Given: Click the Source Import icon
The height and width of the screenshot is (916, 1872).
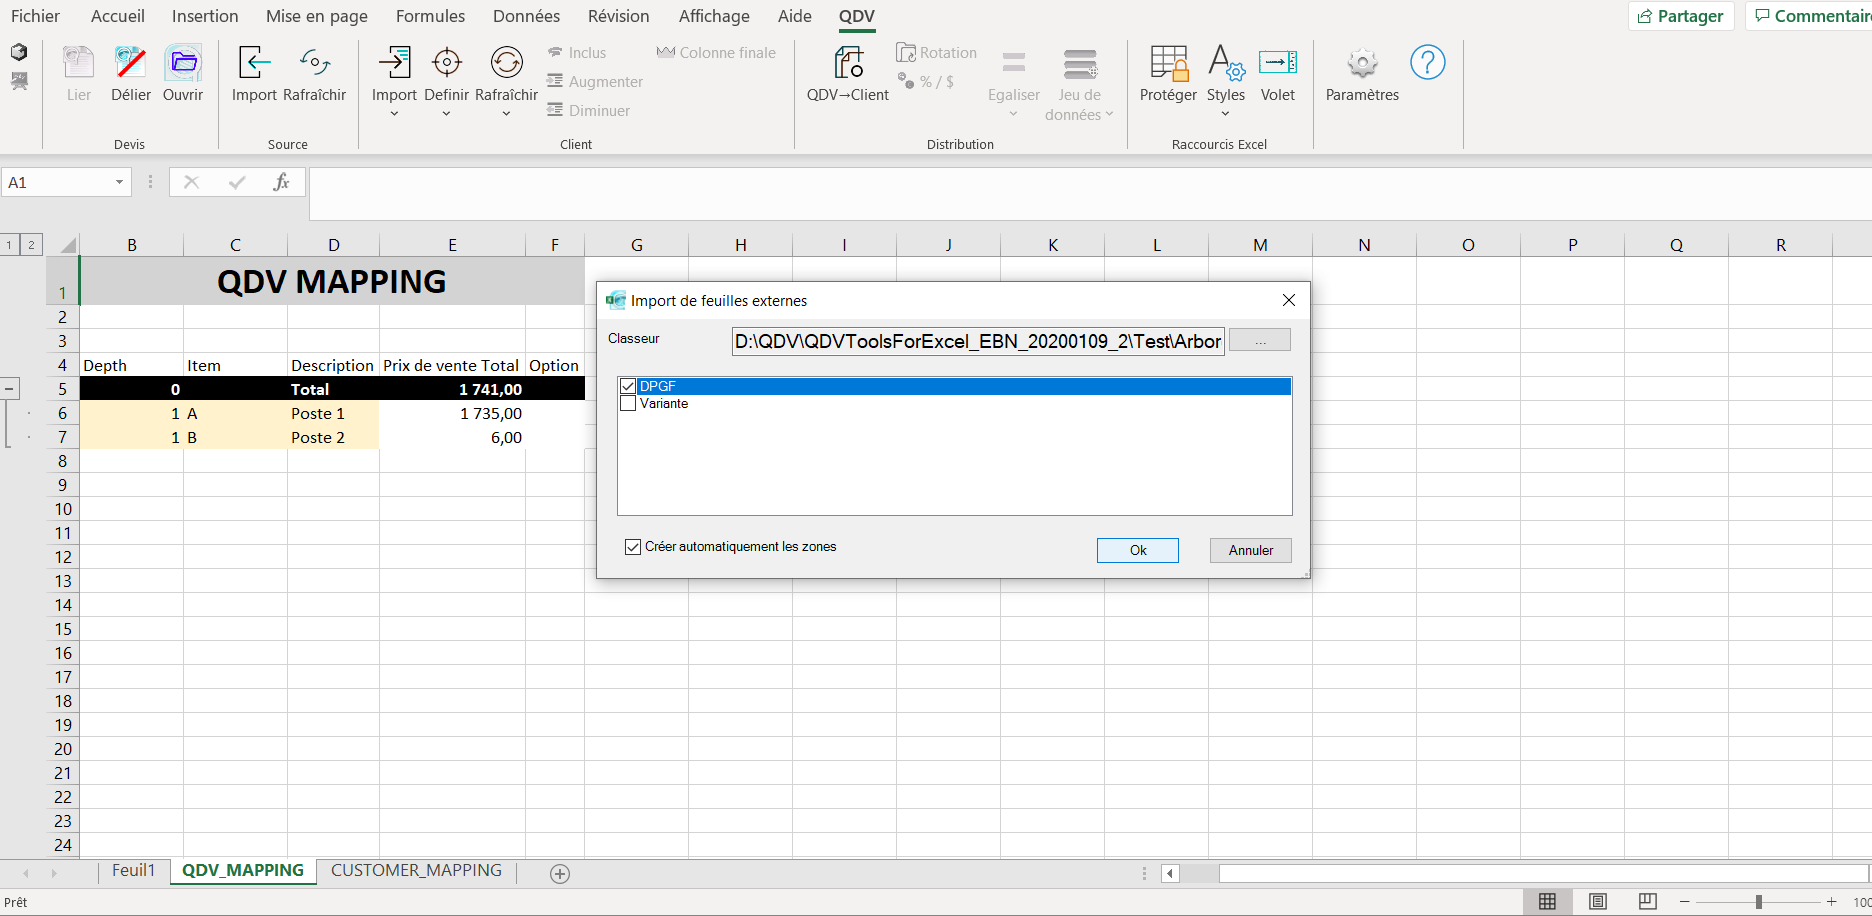Looking at the screenshot, I should tap(254, 63).
